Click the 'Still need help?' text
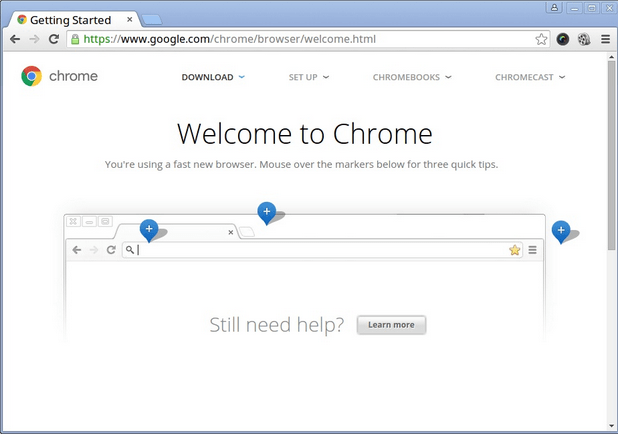The width and height of the screenshot is (618, 434). click(277, 325)
